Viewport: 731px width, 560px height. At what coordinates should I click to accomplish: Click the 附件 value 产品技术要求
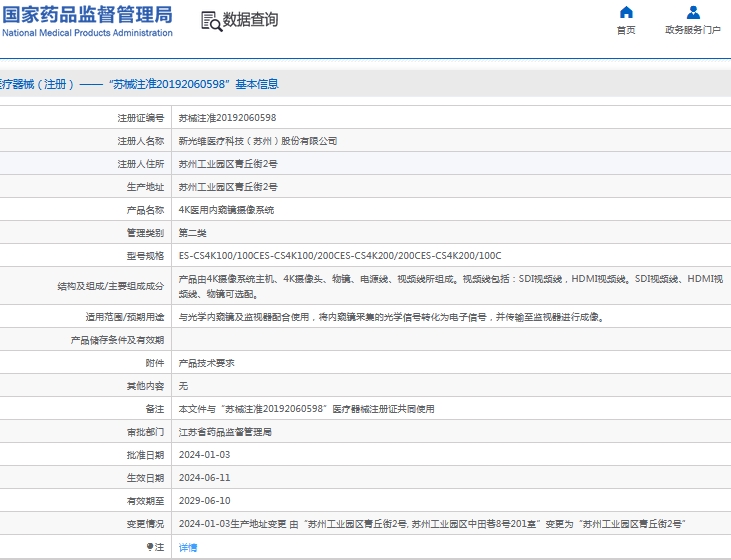click(207, 363)
